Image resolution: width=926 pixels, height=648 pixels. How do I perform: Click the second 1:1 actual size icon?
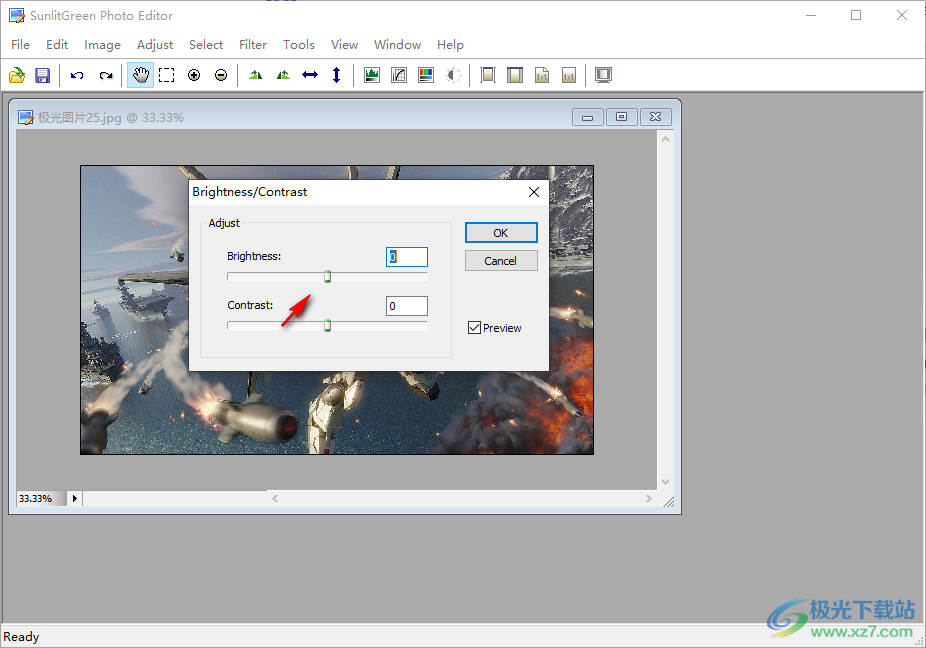[569, 75]
